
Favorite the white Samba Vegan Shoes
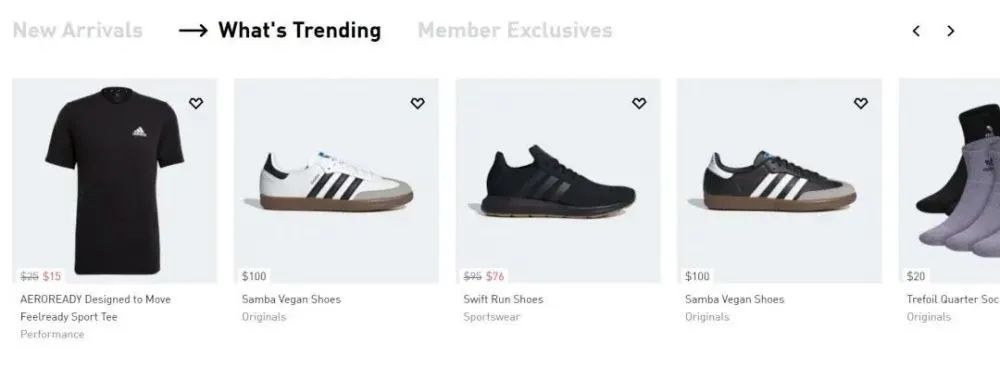point(417,103)
